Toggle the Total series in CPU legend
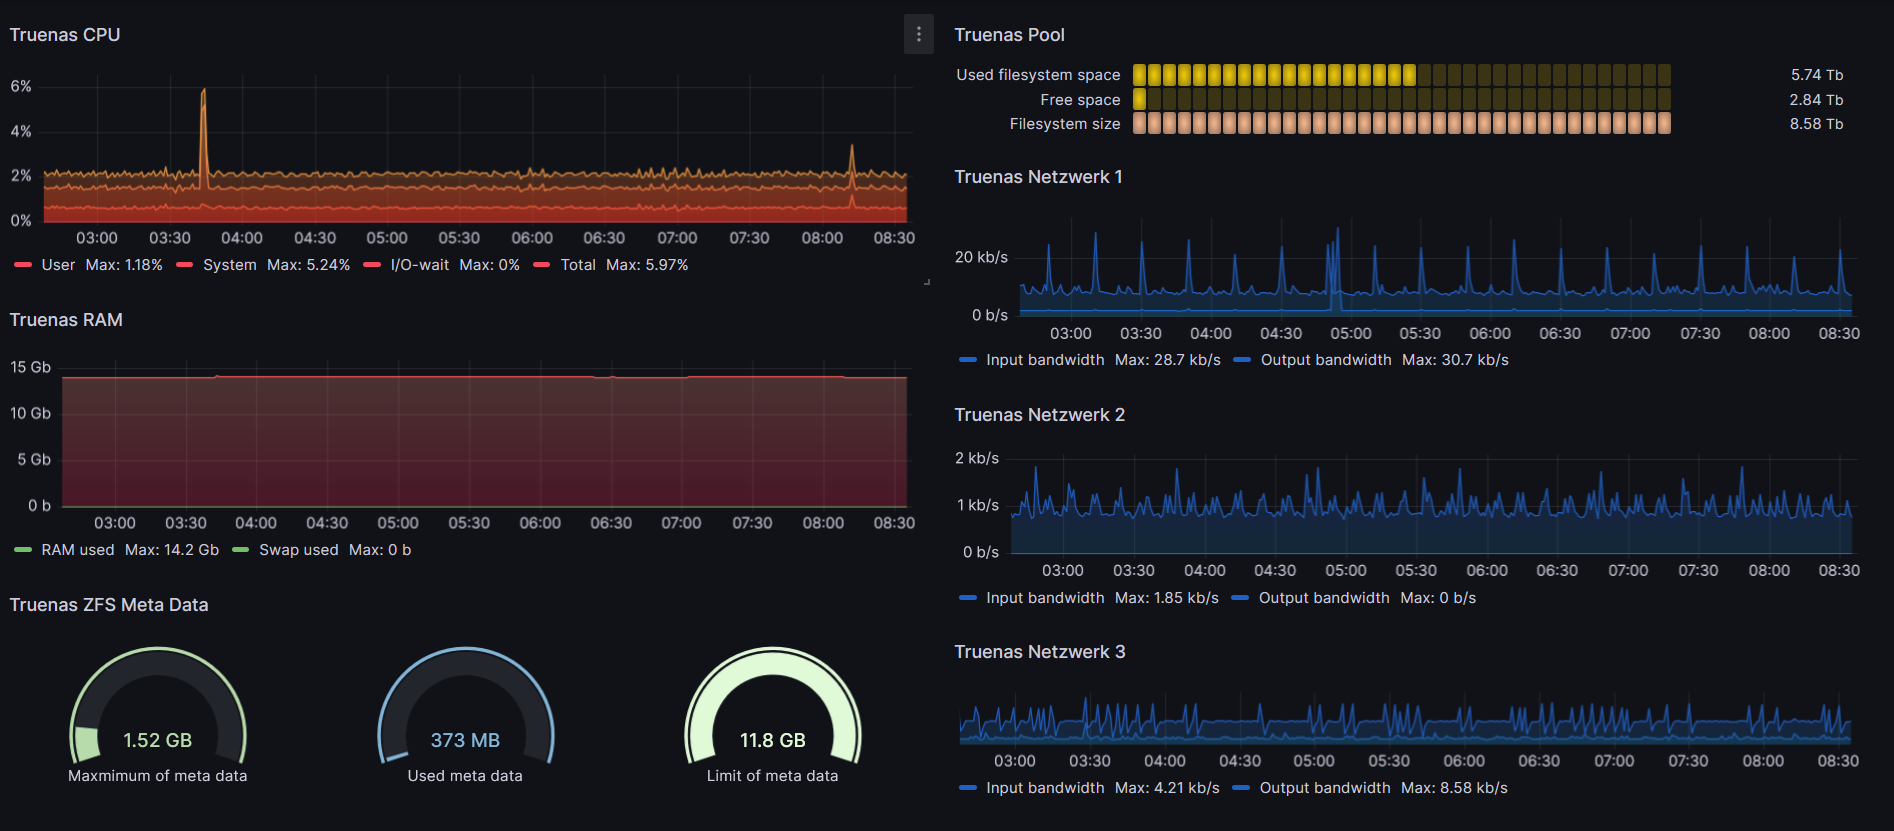Image resolution: width=1894 pixels, height=831 pixels. pos(578,265)
